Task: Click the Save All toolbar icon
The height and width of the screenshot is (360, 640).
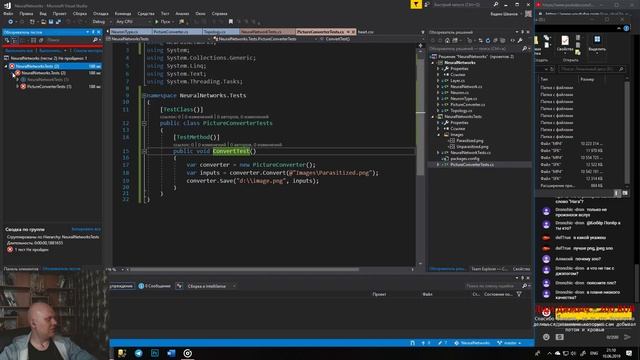Action: 58,22
